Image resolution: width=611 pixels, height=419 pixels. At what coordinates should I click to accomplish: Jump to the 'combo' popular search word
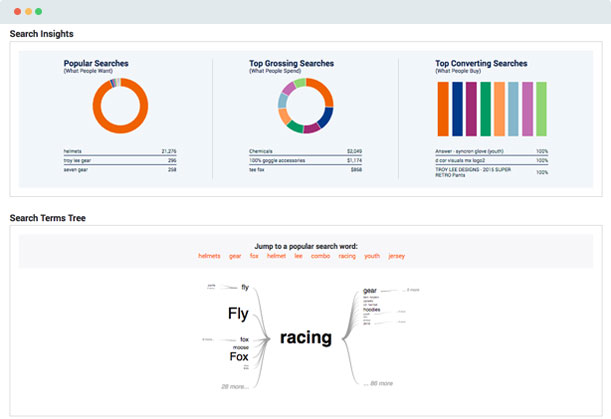(320, 256)
